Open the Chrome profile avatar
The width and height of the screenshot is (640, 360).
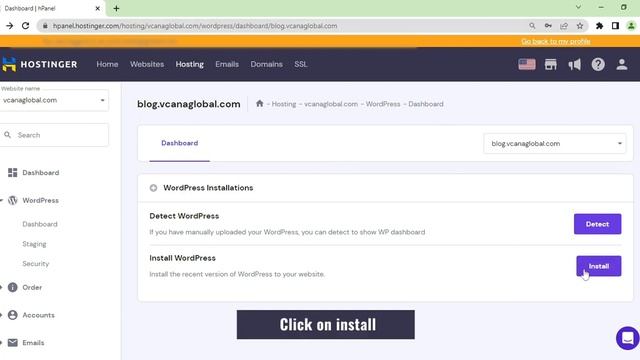(631, 26)
